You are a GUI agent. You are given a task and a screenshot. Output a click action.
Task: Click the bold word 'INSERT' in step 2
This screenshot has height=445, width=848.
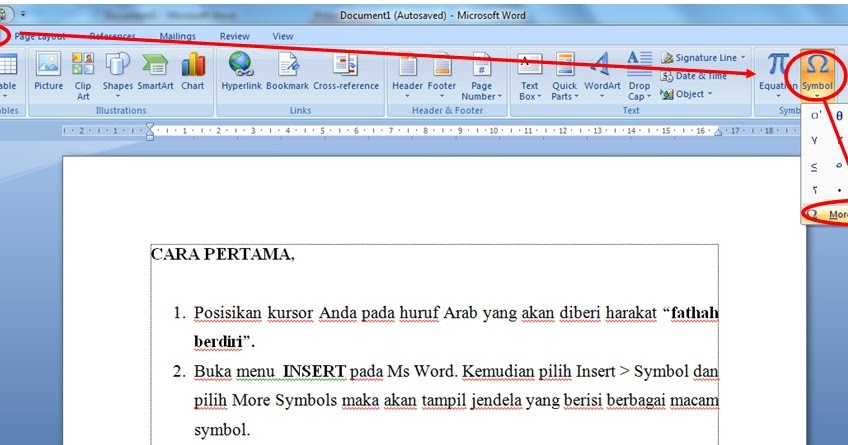(314, 371)
